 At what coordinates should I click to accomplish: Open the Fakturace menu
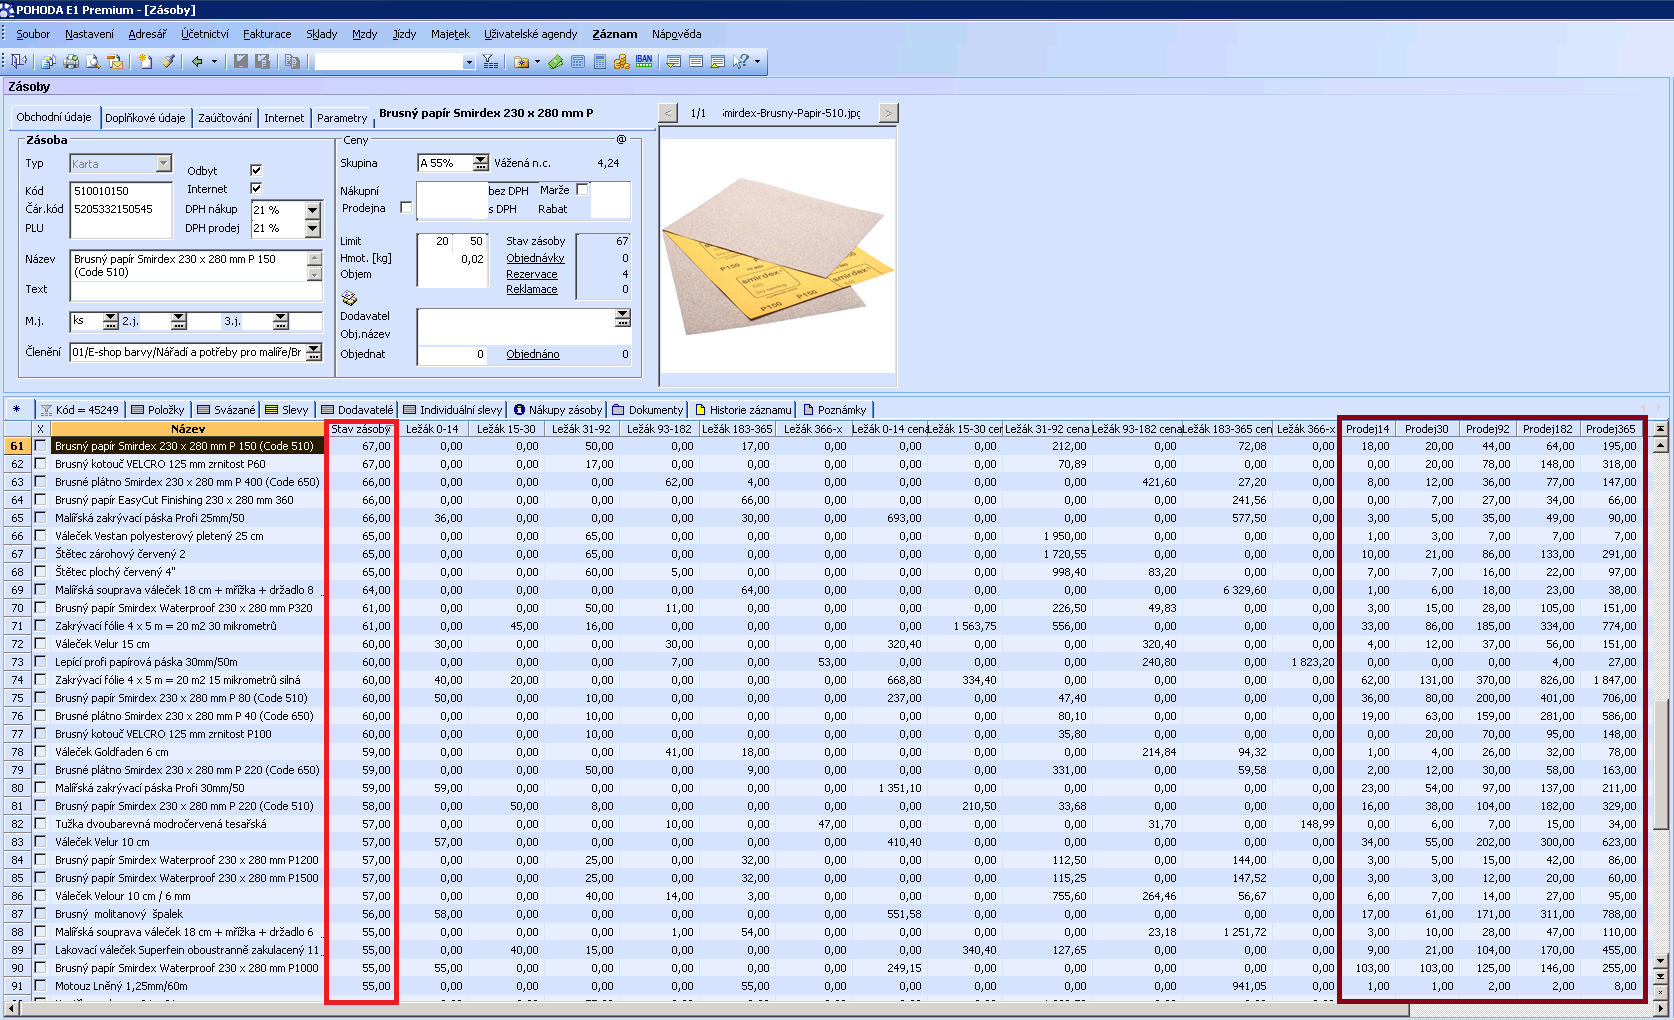point(267,34)
